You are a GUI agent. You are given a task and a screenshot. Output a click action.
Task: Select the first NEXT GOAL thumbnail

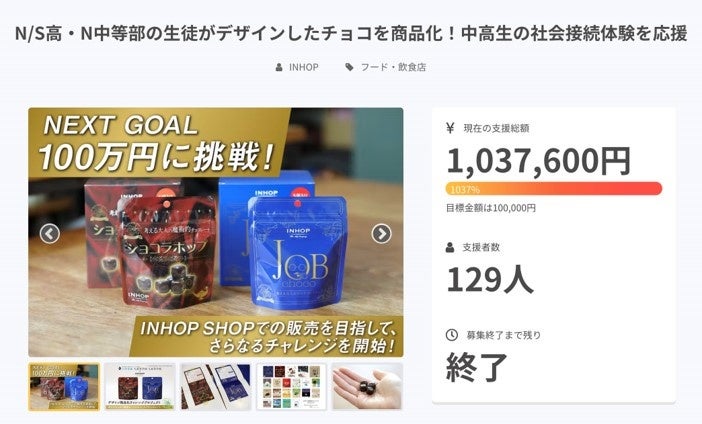pyautogui.click(x=64, y=387)
